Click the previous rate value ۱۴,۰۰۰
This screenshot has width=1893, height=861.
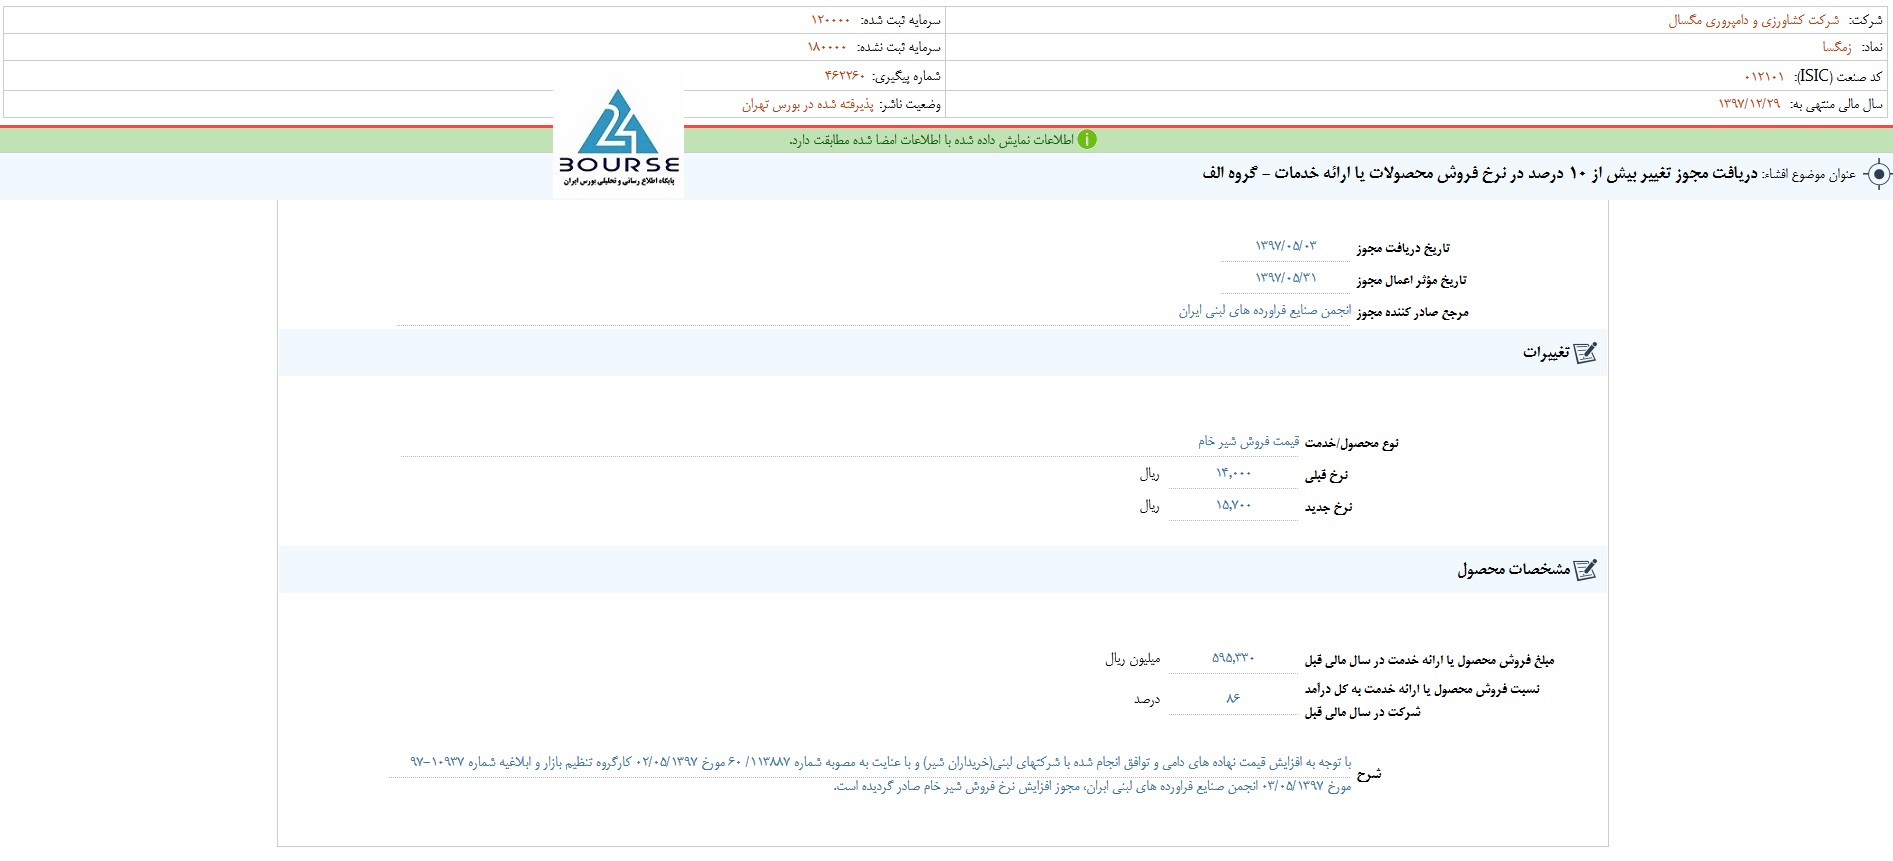click(x=1233, y=473)
